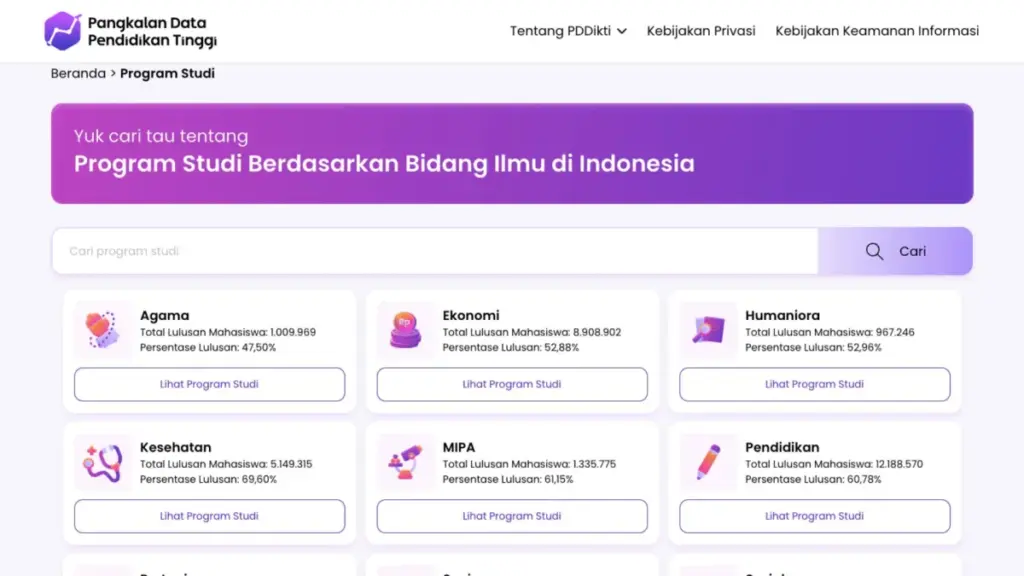The image size is (1024, 576).
Task: Click the Agama heart icon
Action: click(x=103, y=330)
